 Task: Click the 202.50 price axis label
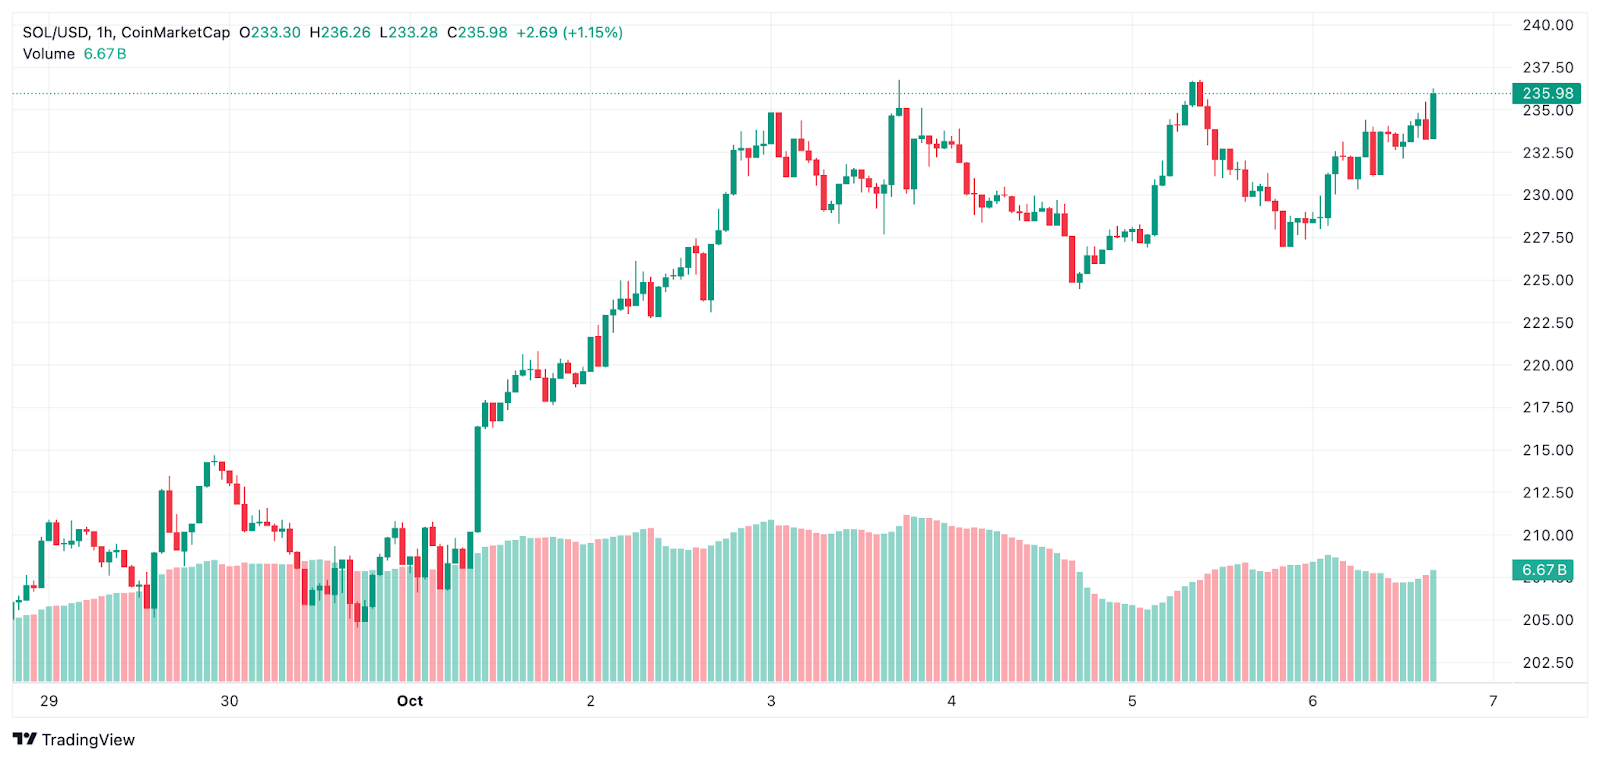tap(1547, 662)
